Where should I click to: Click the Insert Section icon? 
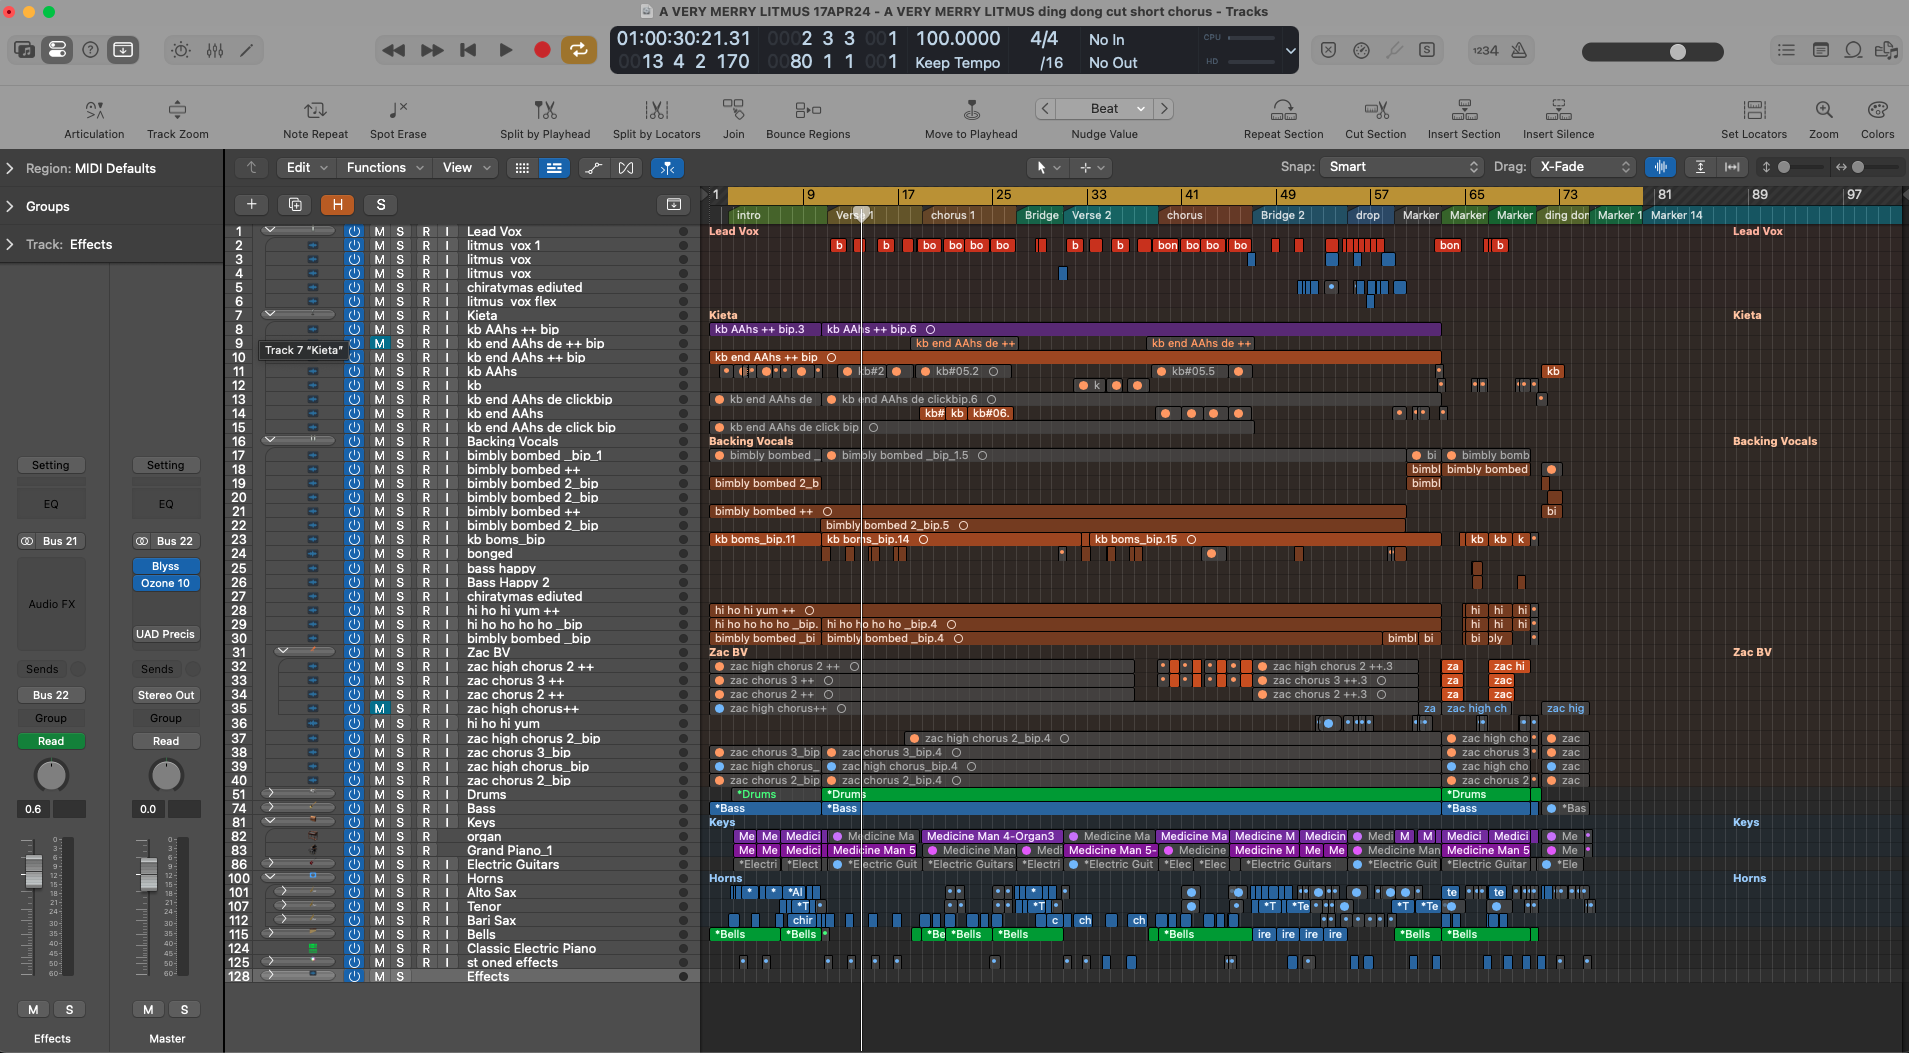pyautogui.click(x=1464, y=110)
